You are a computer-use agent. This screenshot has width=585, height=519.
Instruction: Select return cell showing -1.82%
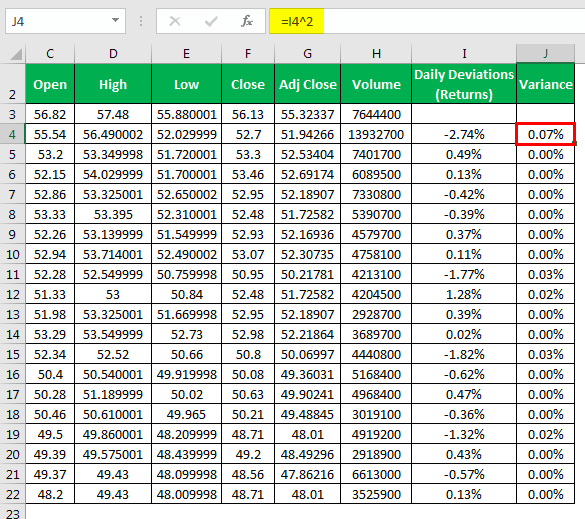[x=464, y=354]
